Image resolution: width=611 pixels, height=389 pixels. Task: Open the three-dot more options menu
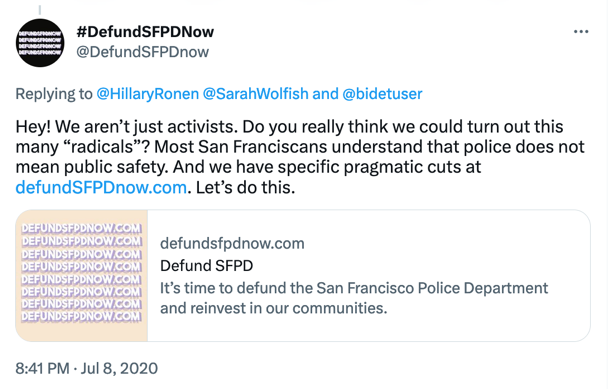(581, 32)
